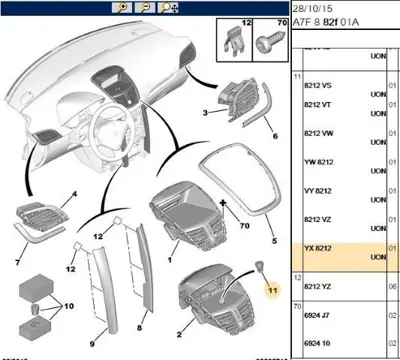Viewport: 400px width, 360px height.
Task: Select callout number 5 by the trim frame
Action: click(274, 241)
